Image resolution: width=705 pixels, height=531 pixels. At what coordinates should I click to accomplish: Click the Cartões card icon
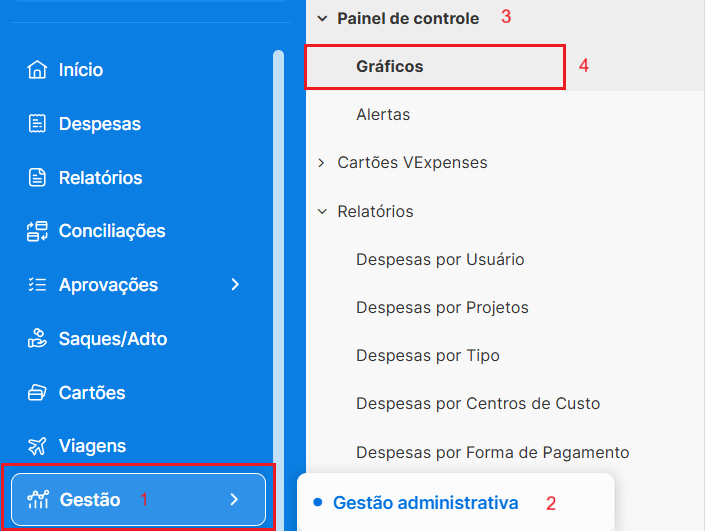click(38, 393)
